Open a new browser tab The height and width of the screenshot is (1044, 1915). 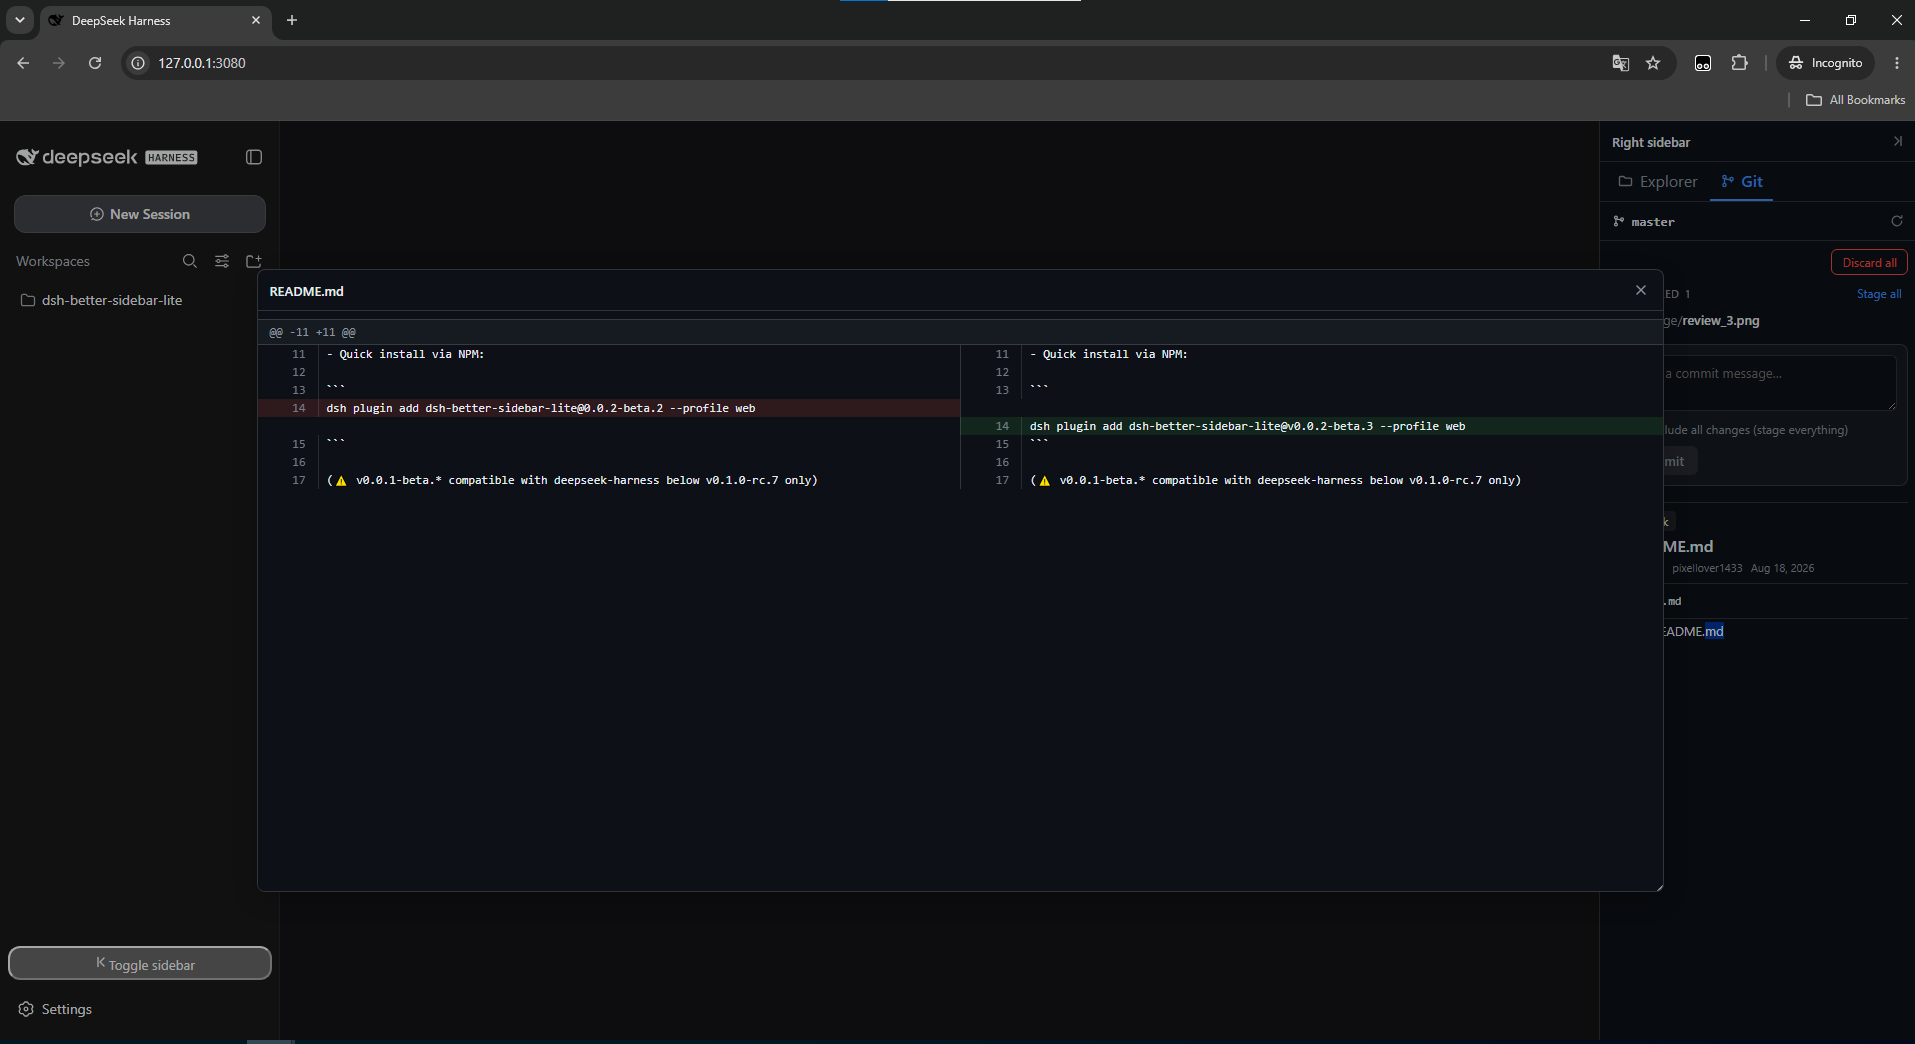[x=292, y=20]
